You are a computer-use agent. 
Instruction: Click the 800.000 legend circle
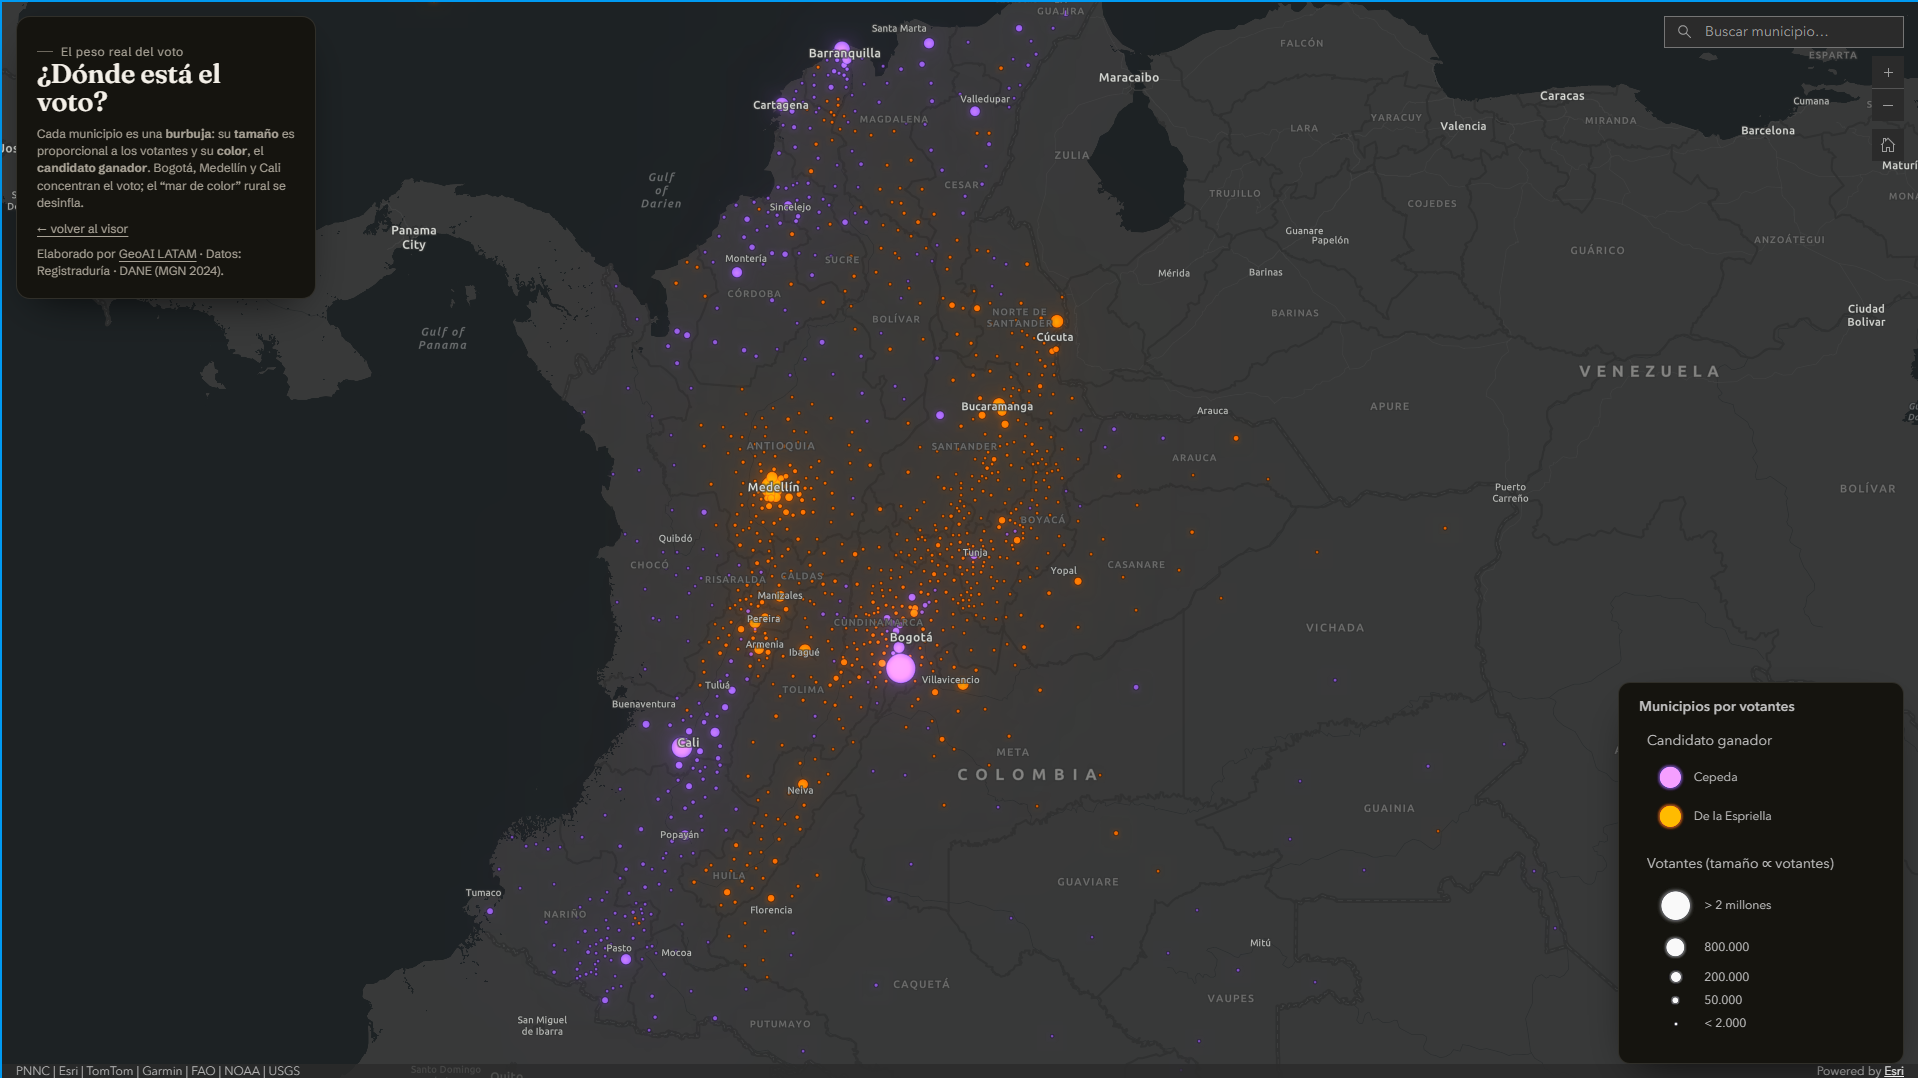1675,947
